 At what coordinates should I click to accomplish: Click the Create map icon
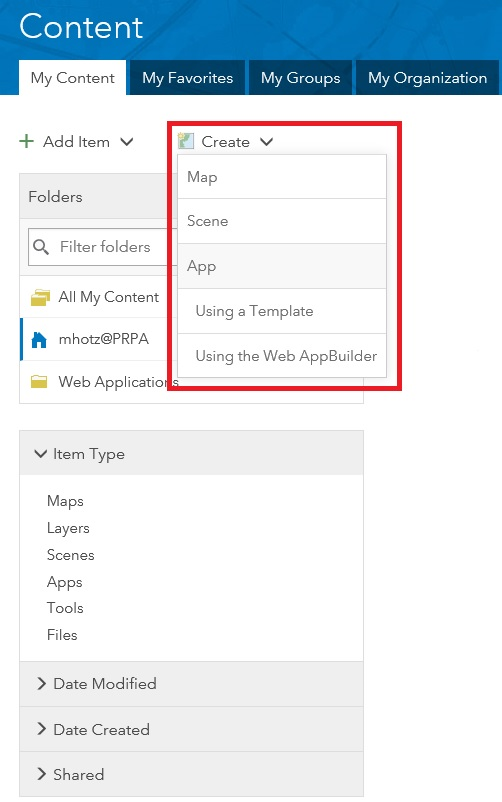point(186,141)
